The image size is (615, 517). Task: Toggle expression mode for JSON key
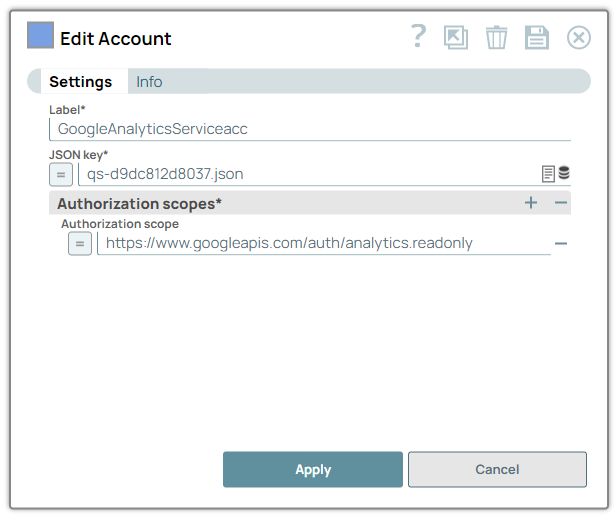click(x=60, y=174)
